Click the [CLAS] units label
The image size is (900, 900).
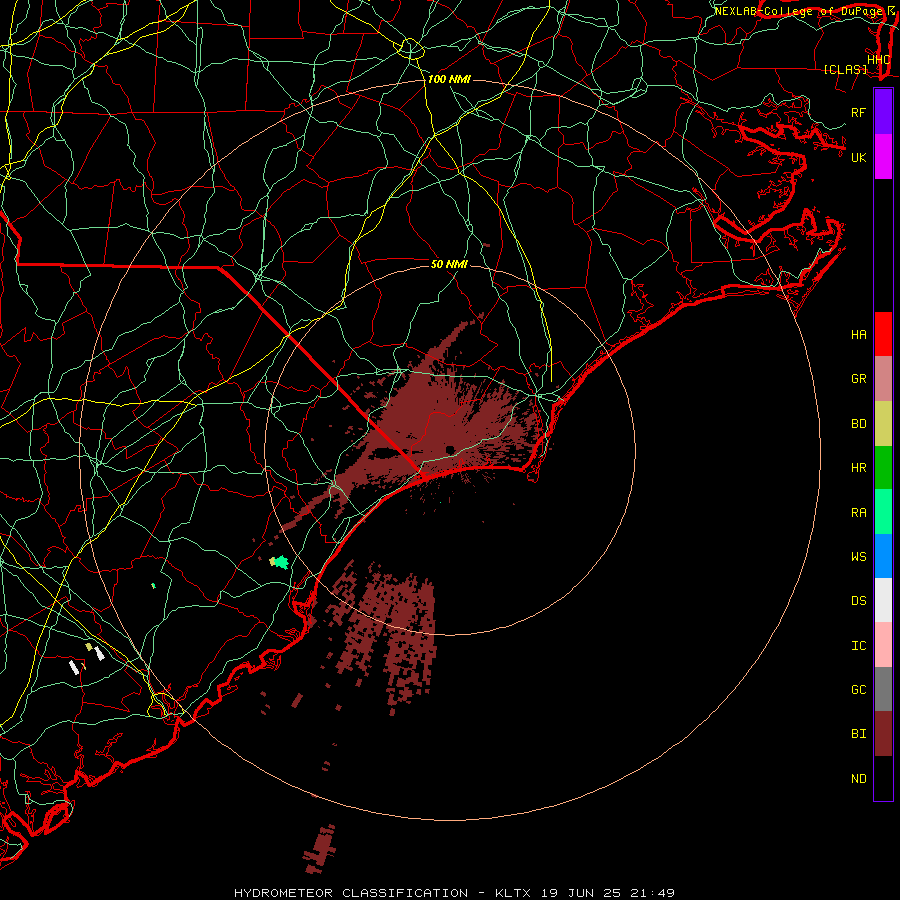point(845,69)
